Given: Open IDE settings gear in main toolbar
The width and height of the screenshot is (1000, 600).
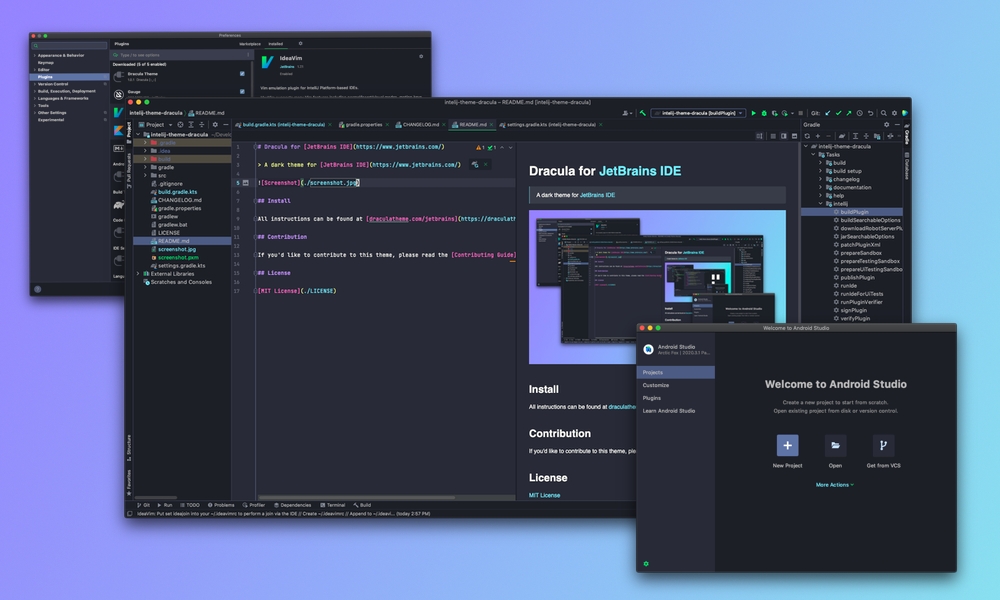Looking at the screenshot, I should click(894, 113).
